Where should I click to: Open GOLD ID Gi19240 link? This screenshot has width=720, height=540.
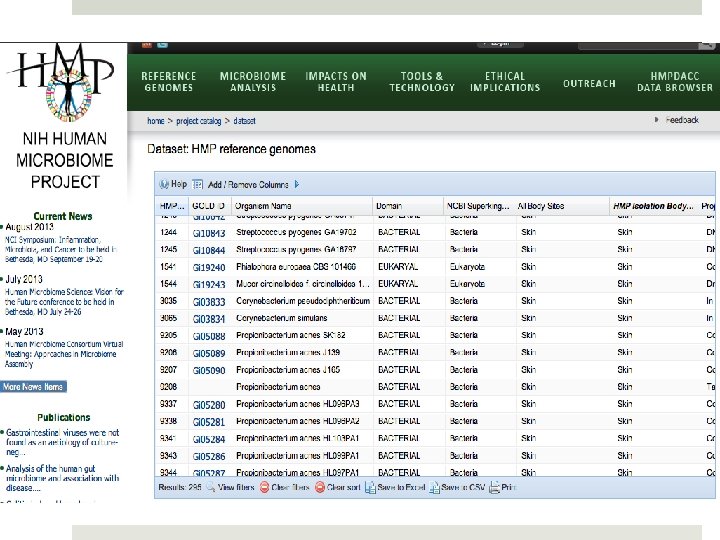tap(209, 268)
